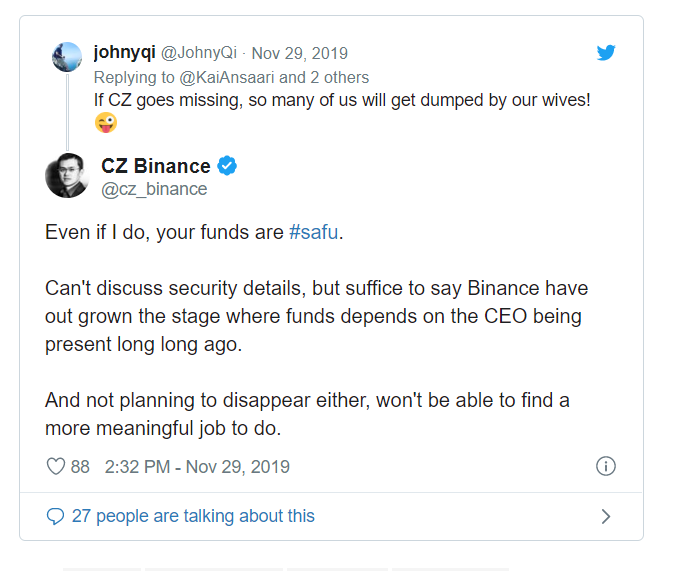Like the tweet with the heart icon
The height and width of the screenshot is (571, 690).
(x=56, y=466)
